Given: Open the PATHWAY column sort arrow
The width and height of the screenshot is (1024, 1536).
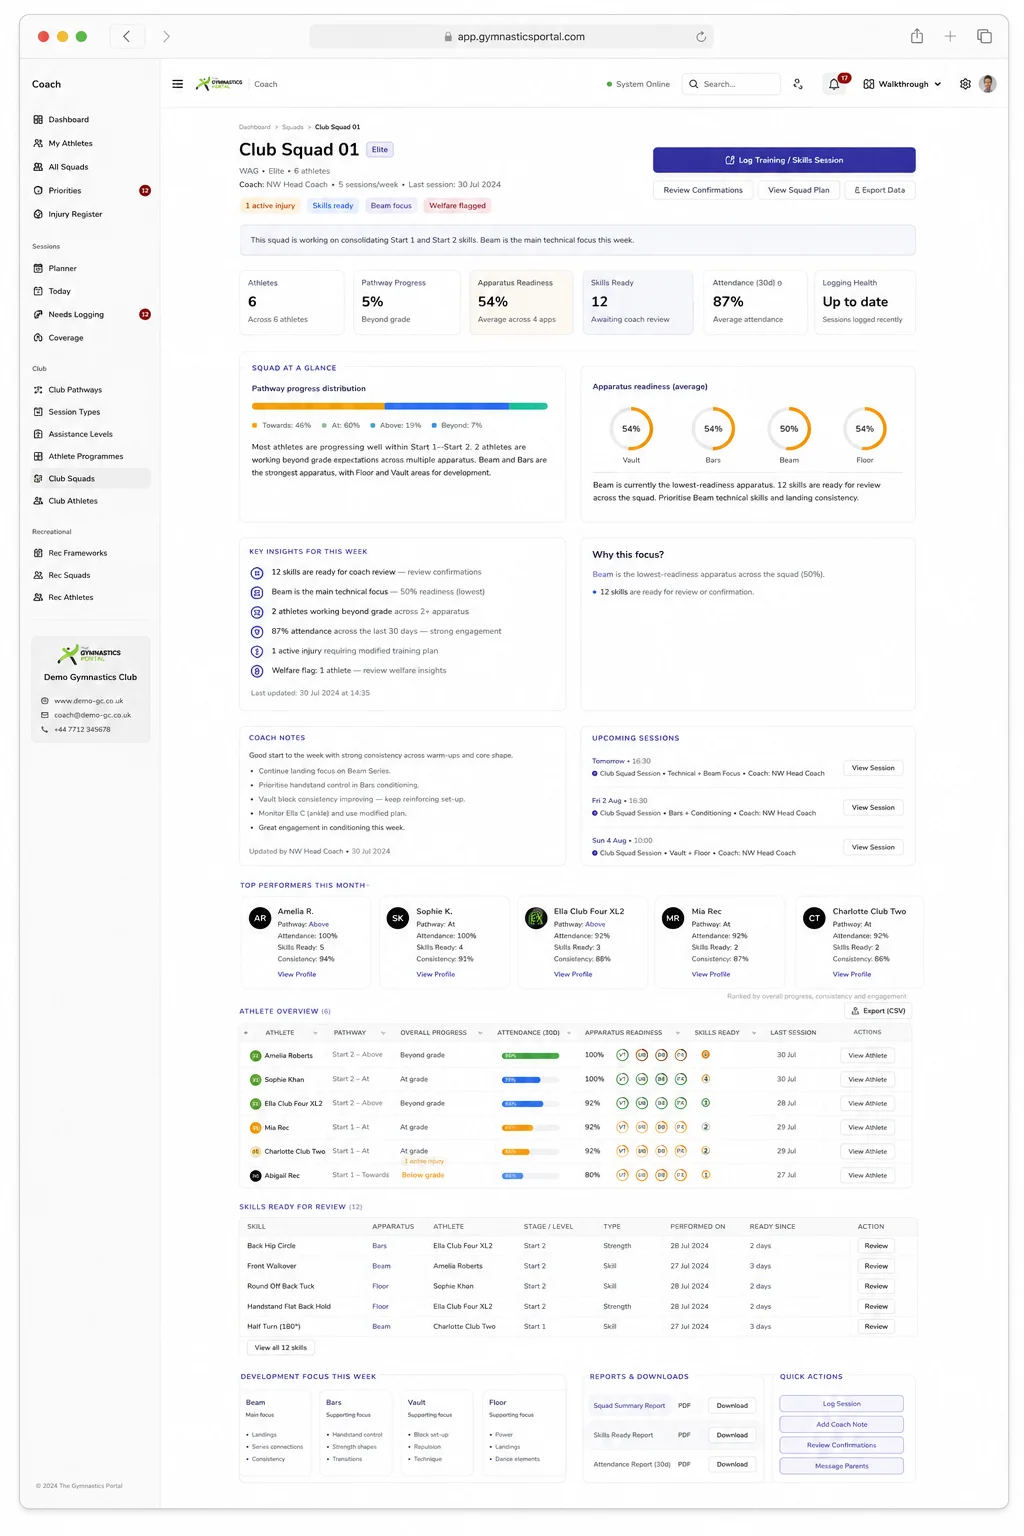Looking at the screenshot, I should 381,1033.
